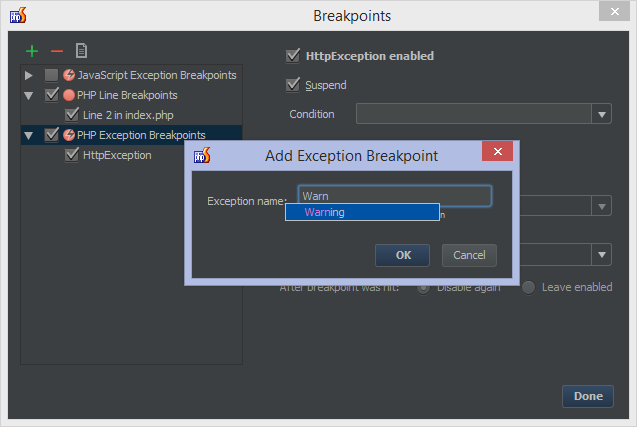The width and height of the screenshot is (637, 427).
Task: Click the red PHP Line Breakpoints circle icon
Action: [69, 95]
